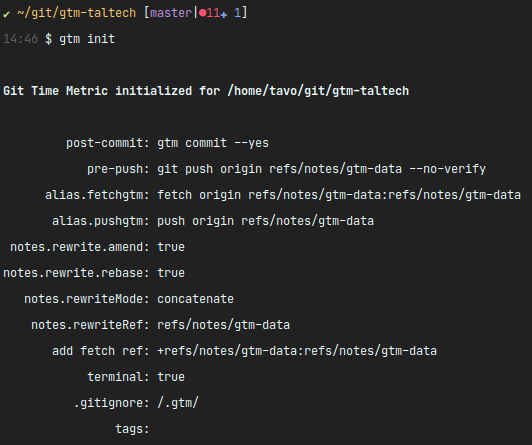Click the master branch name

pos(171,13)
